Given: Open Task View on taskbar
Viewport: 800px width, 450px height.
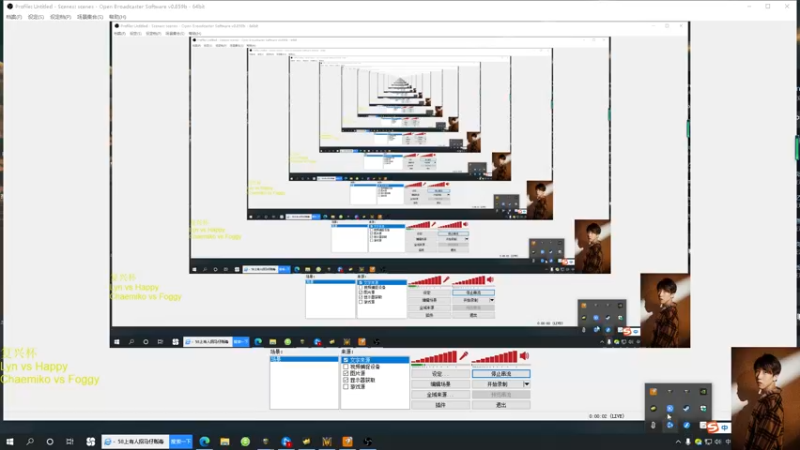Looking at the screenshot, I should pyautogui.click(x=69, y=441).
